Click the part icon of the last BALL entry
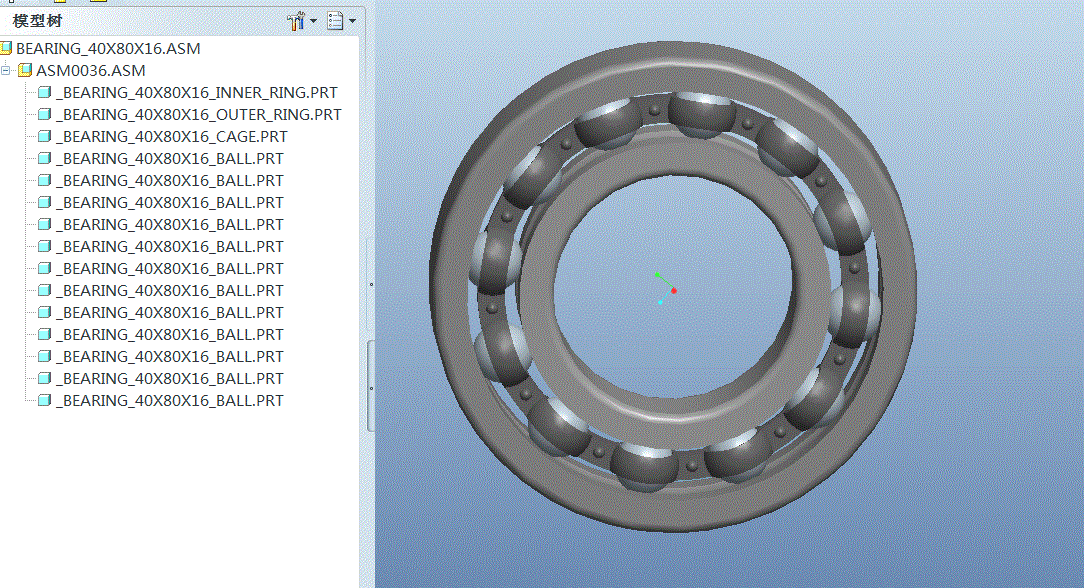 44,401
